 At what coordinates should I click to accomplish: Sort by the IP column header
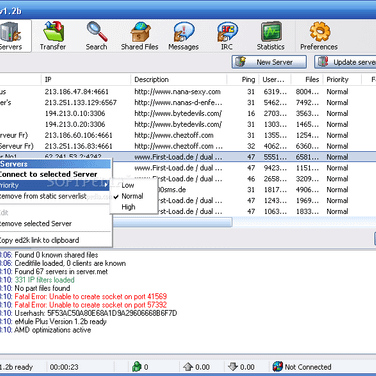point(86,79)
